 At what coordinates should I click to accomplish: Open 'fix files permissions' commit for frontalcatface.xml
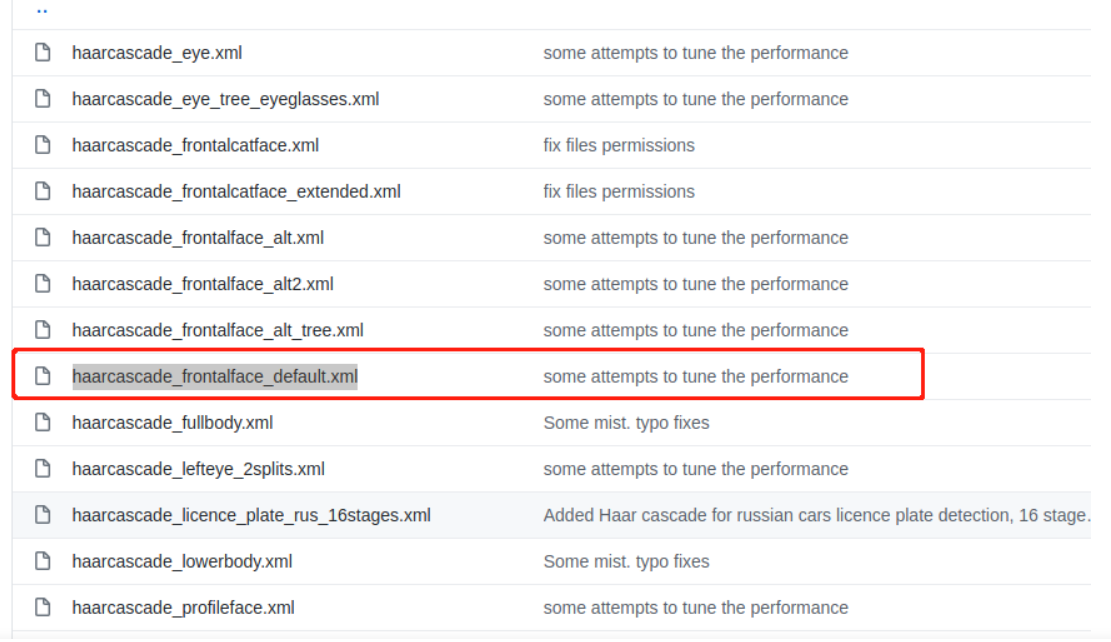pyautogui.click(x=619, y=145)
